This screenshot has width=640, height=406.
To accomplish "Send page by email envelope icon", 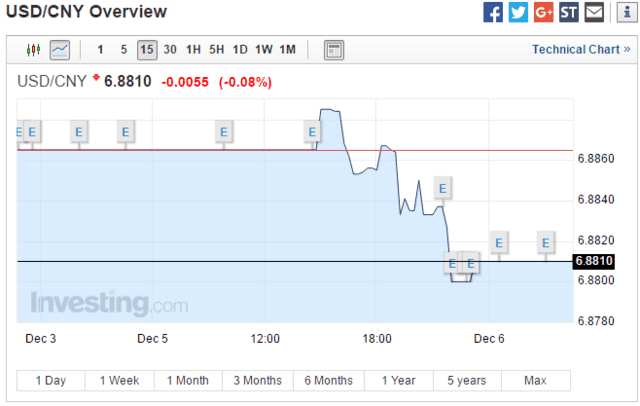I will [594, 12].
